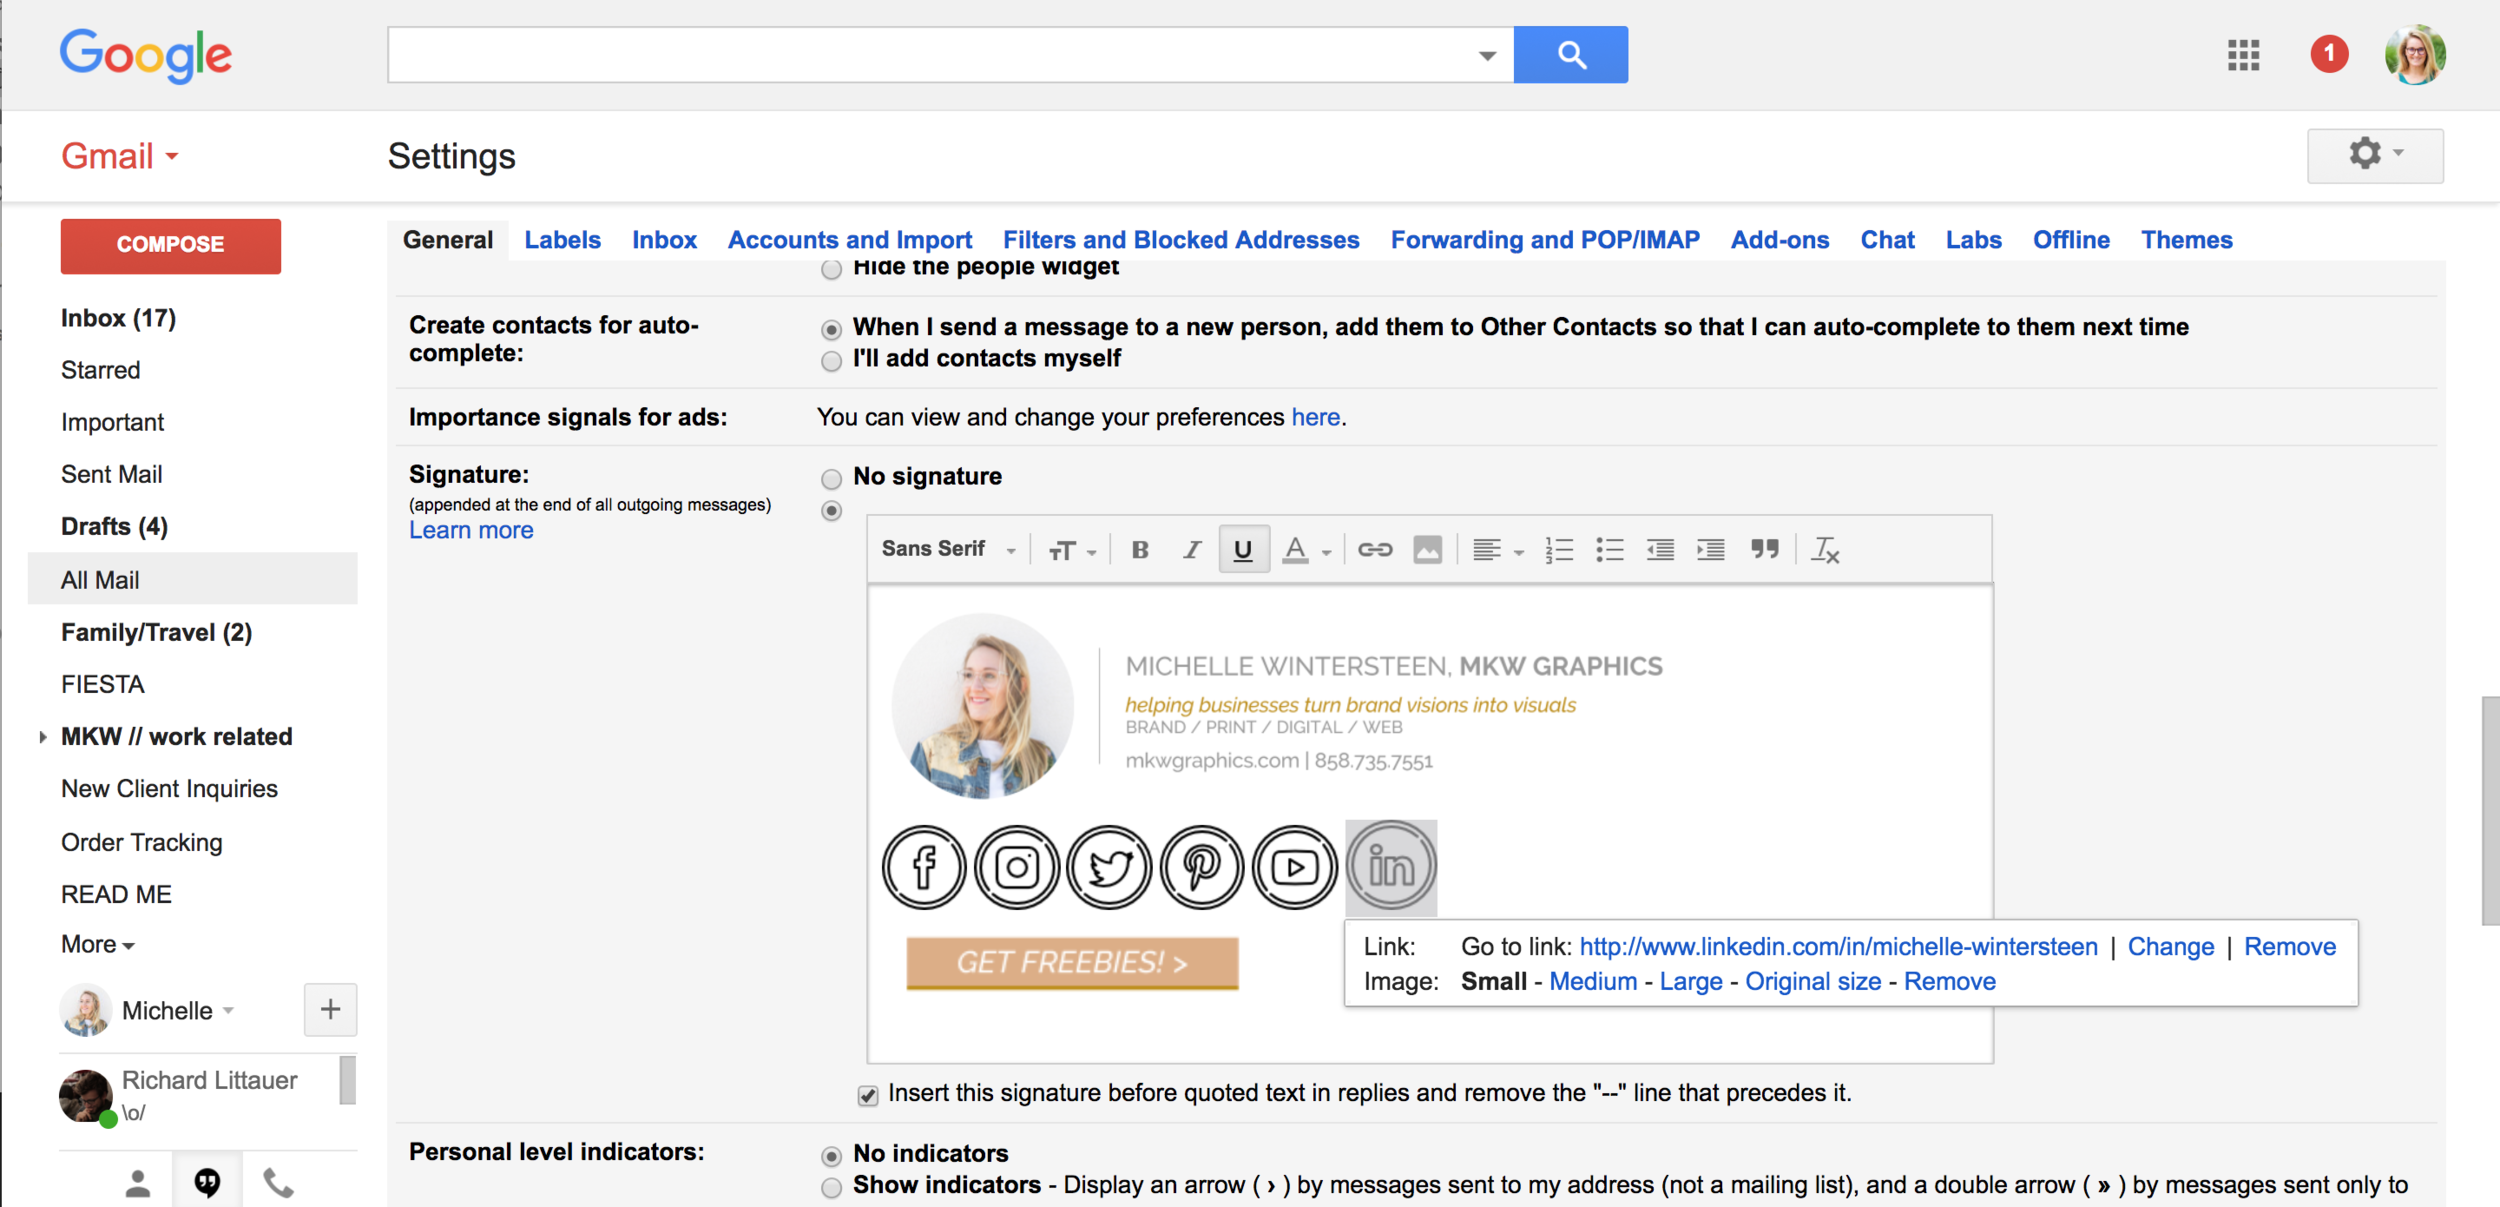The width and height of the screenshot is (2500, 1207).
Task: Switch to the Labels tab
Action: 562,240
